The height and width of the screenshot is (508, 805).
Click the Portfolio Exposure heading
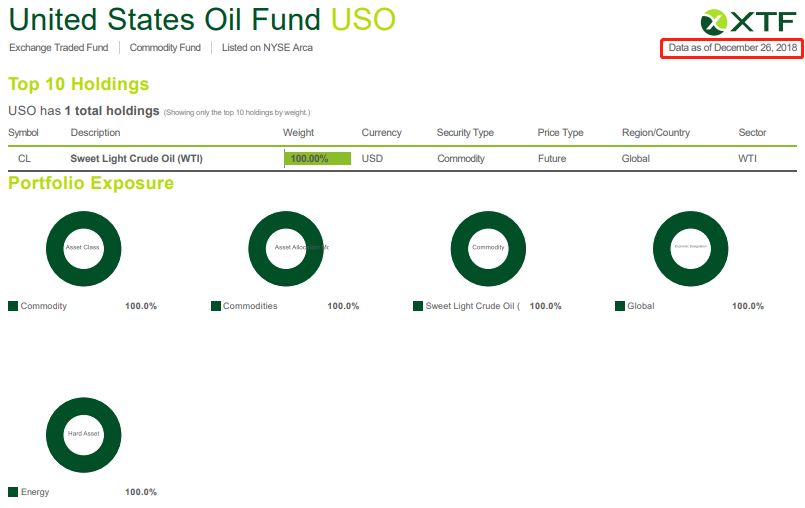[x=91, y=183]
